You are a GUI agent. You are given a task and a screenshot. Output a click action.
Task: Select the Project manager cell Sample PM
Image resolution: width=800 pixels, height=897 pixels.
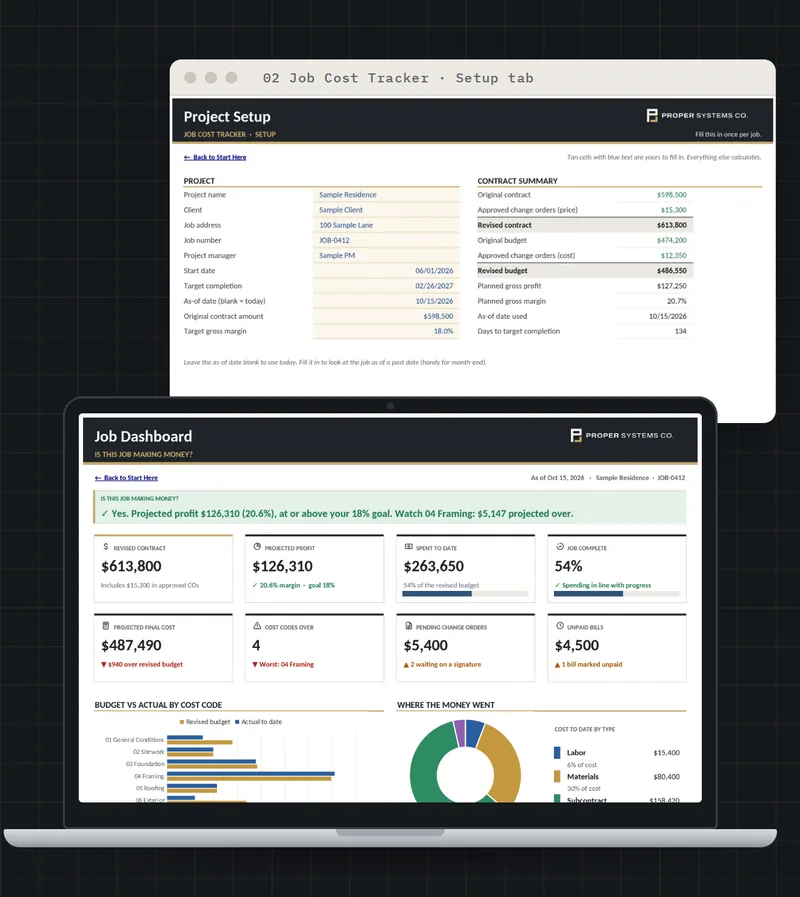[386, 256]
